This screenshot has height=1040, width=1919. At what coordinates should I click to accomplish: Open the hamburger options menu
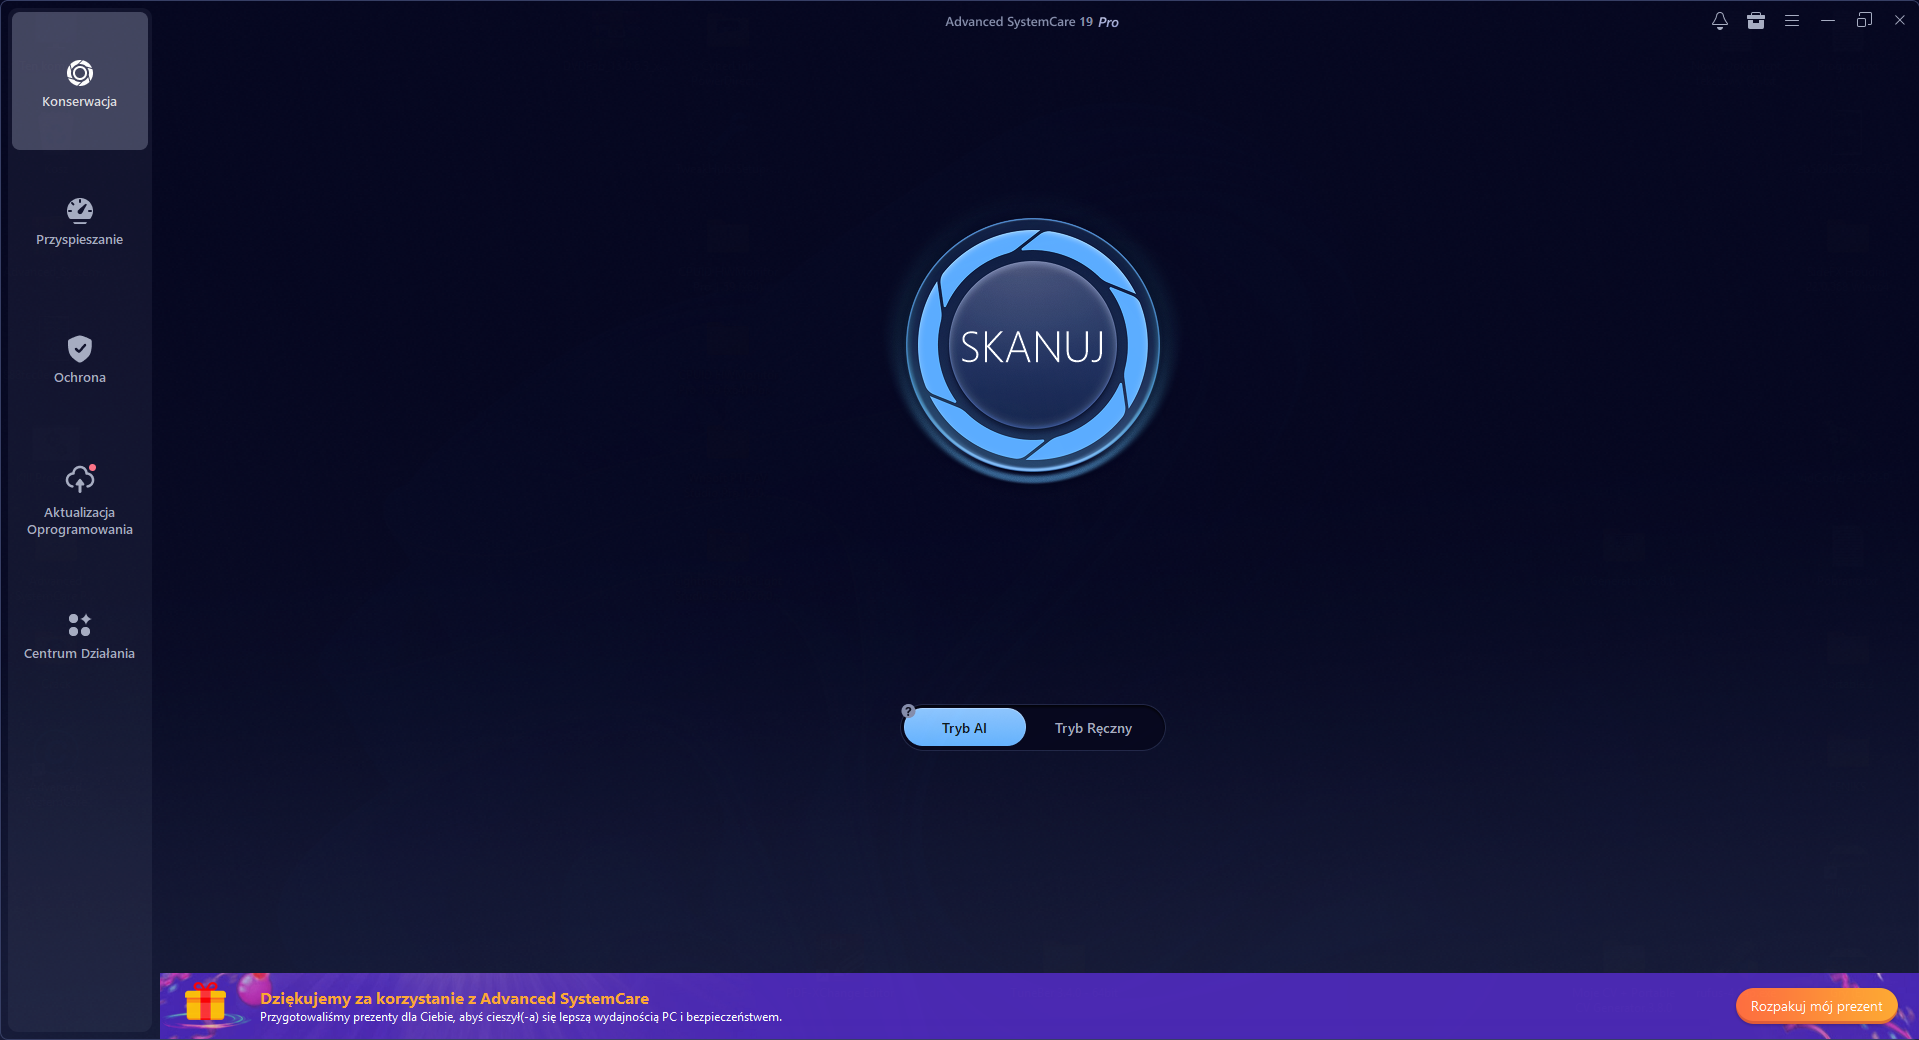[1792, 21]
